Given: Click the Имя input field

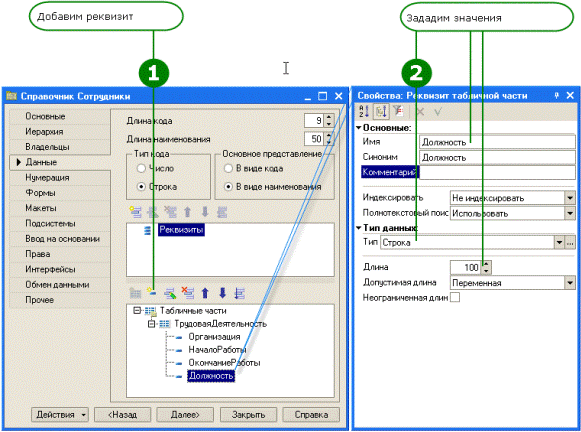Looking at the screenshot, I should click(497, 142).
